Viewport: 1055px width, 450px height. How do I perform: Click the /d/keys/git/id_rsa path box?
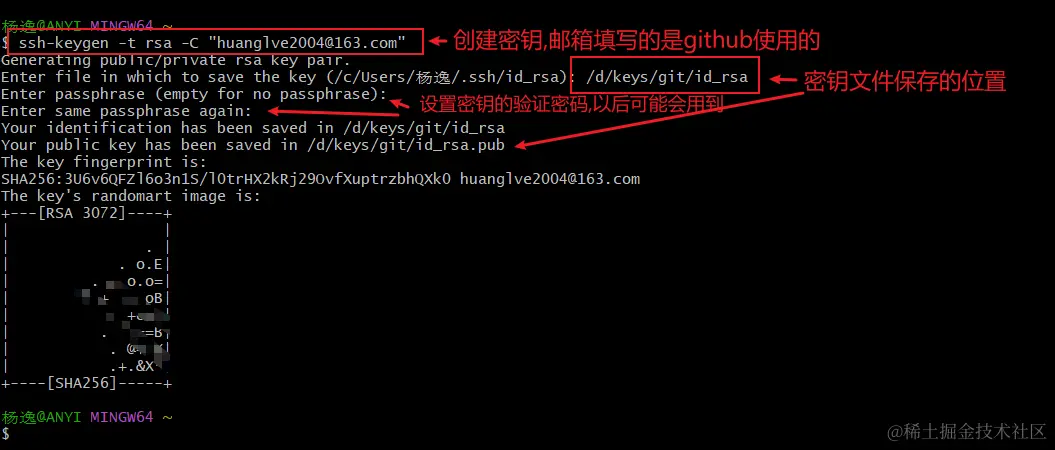click(x=666, y=77)
